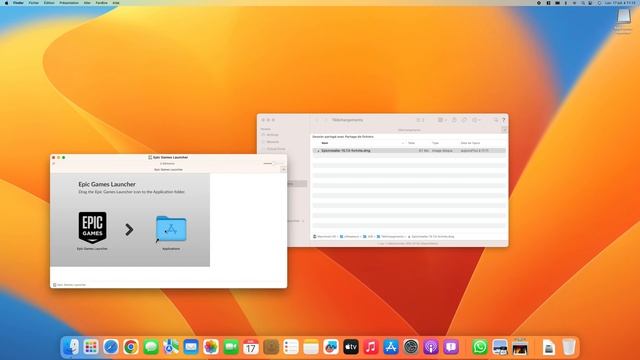
Task: Open Music from the Dock
Action: pyautogui.click(x=371, y=347)
